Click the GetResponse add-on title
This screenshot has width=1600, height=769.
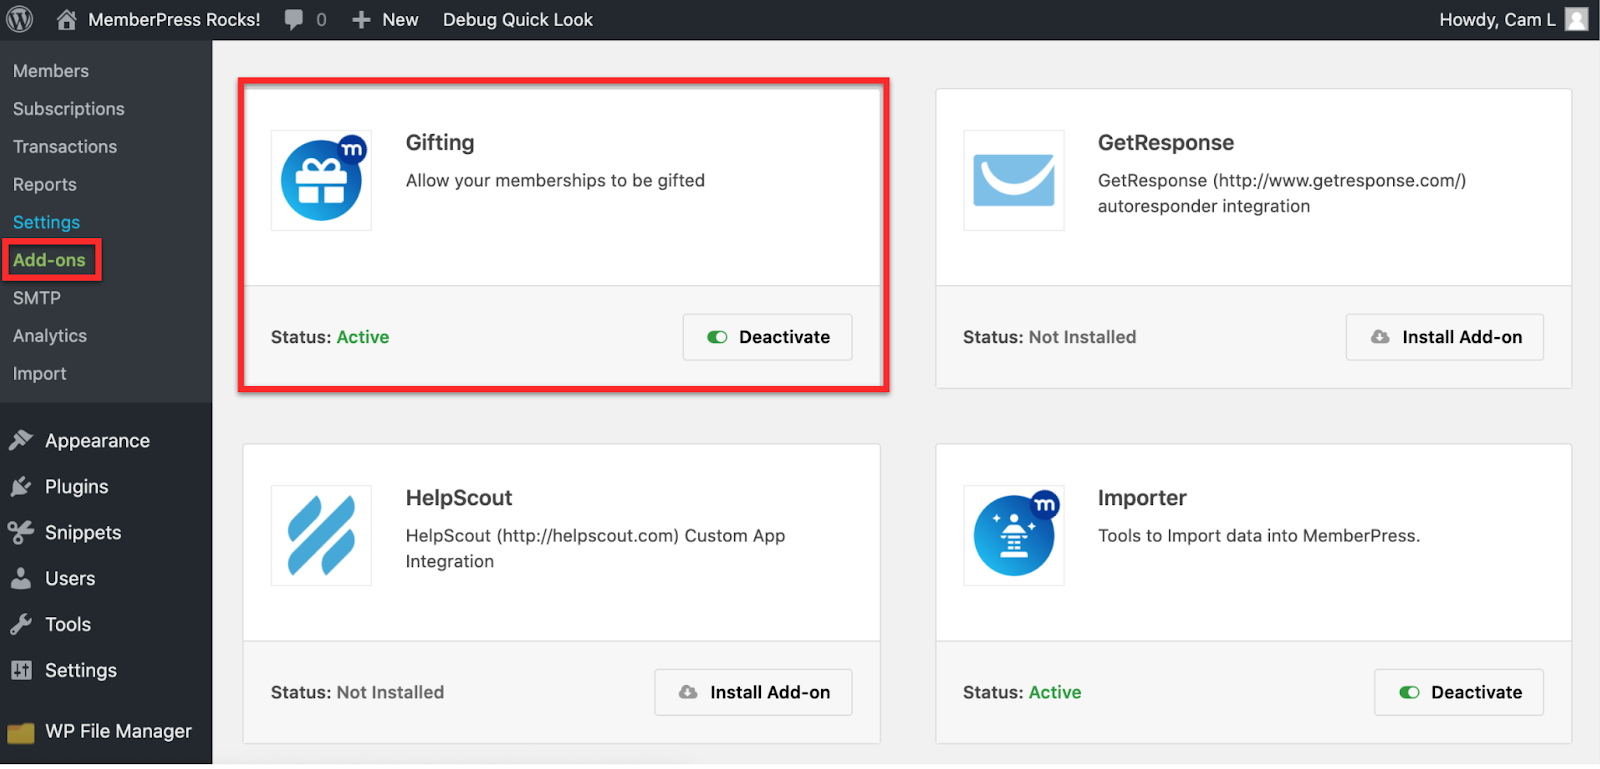pyautogui.click(x=1166, y=143)
